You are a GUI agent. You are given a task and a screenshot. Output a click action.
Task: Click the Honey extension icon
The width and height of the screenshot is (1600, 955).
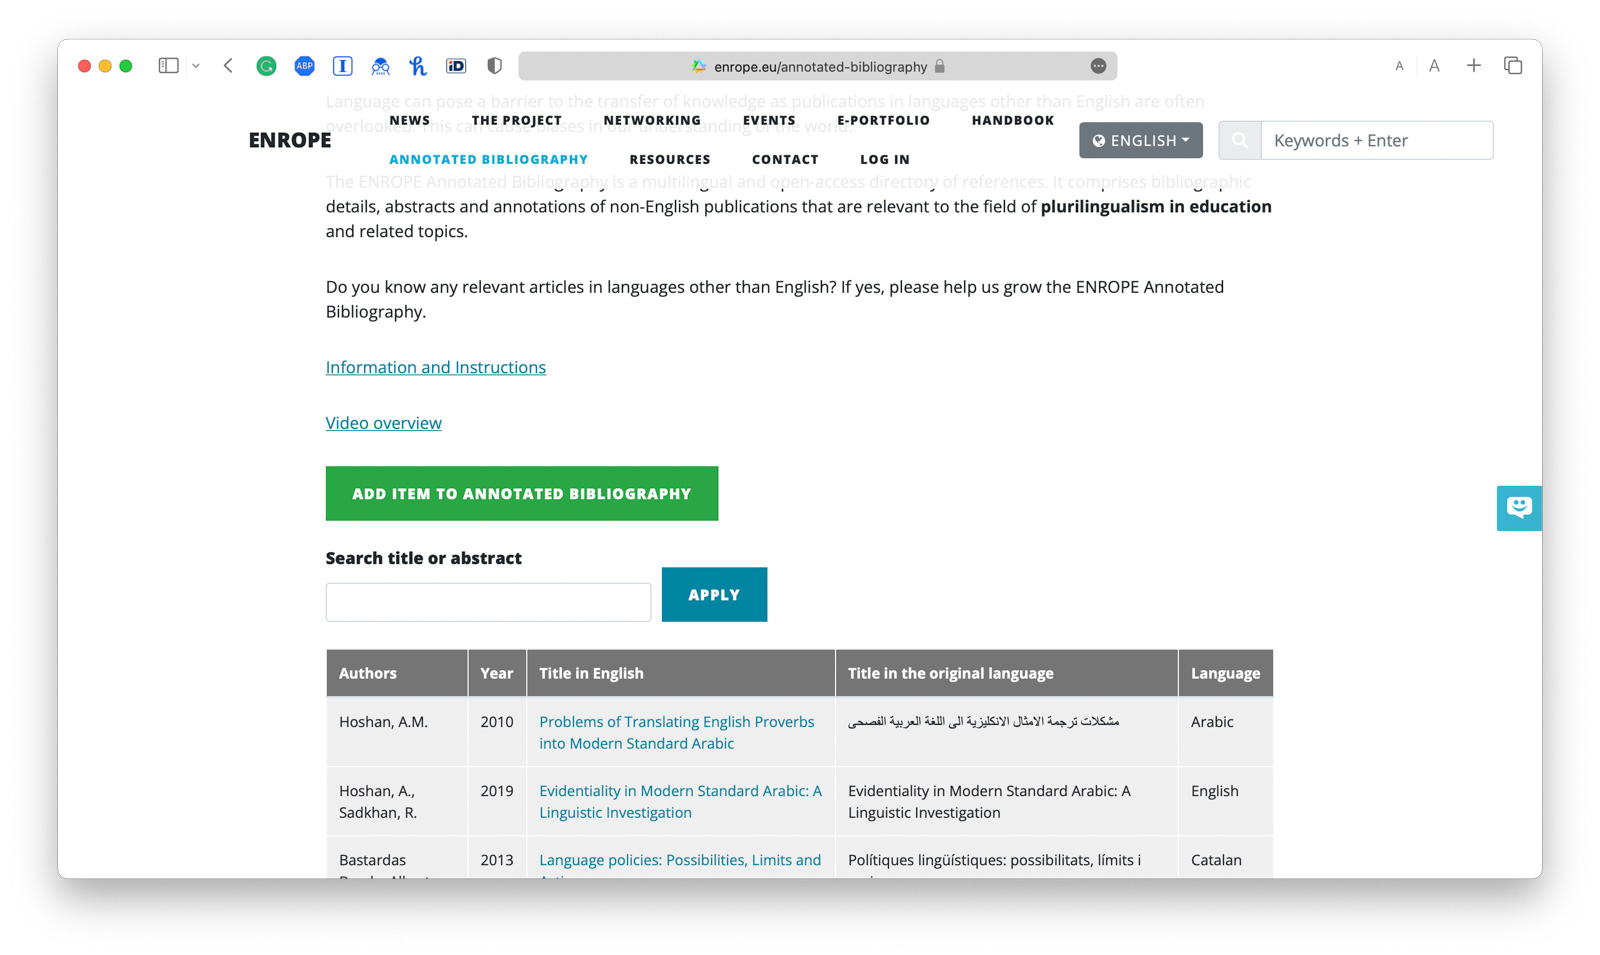click(x=417, y=66)
